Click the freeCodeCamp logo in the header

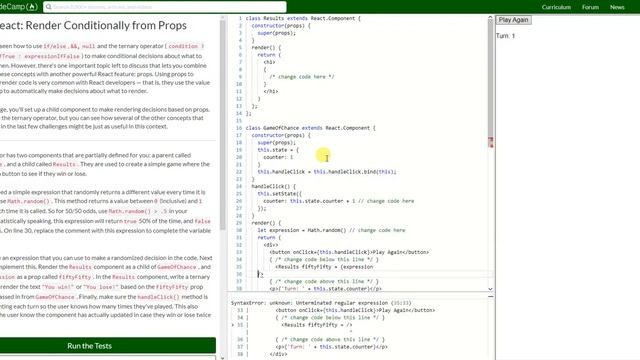18,7
